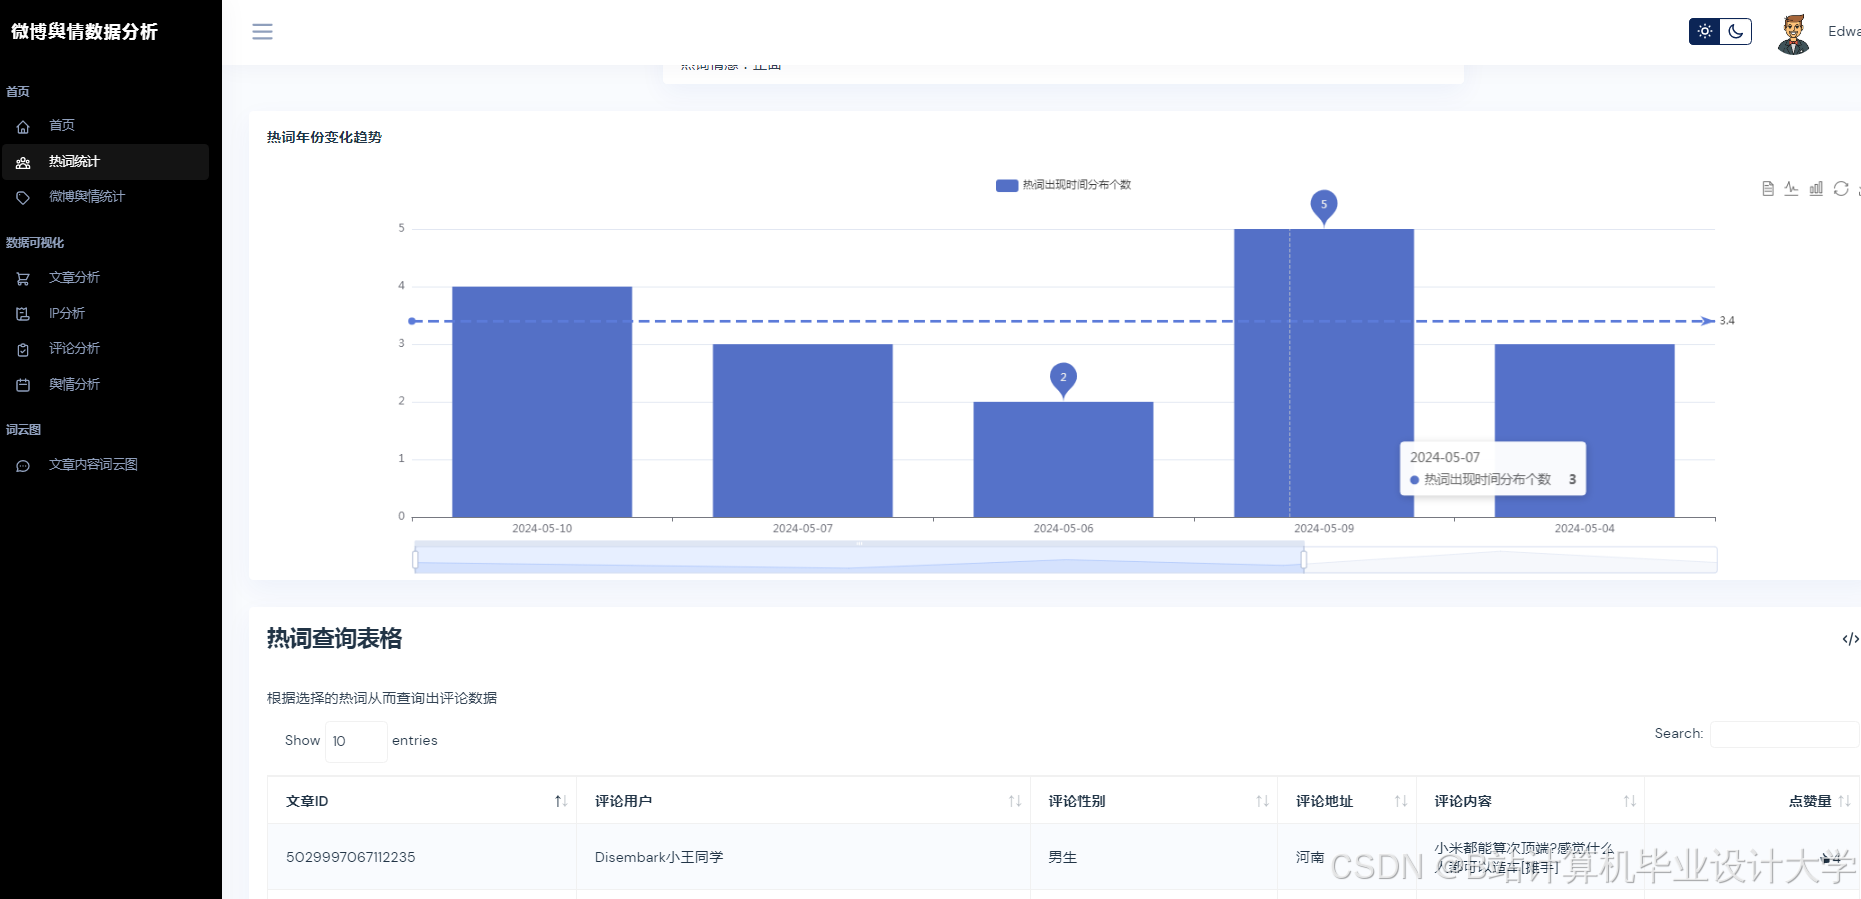
Task: Click the 2024-05-10 bar
Action: coord(542,402)
